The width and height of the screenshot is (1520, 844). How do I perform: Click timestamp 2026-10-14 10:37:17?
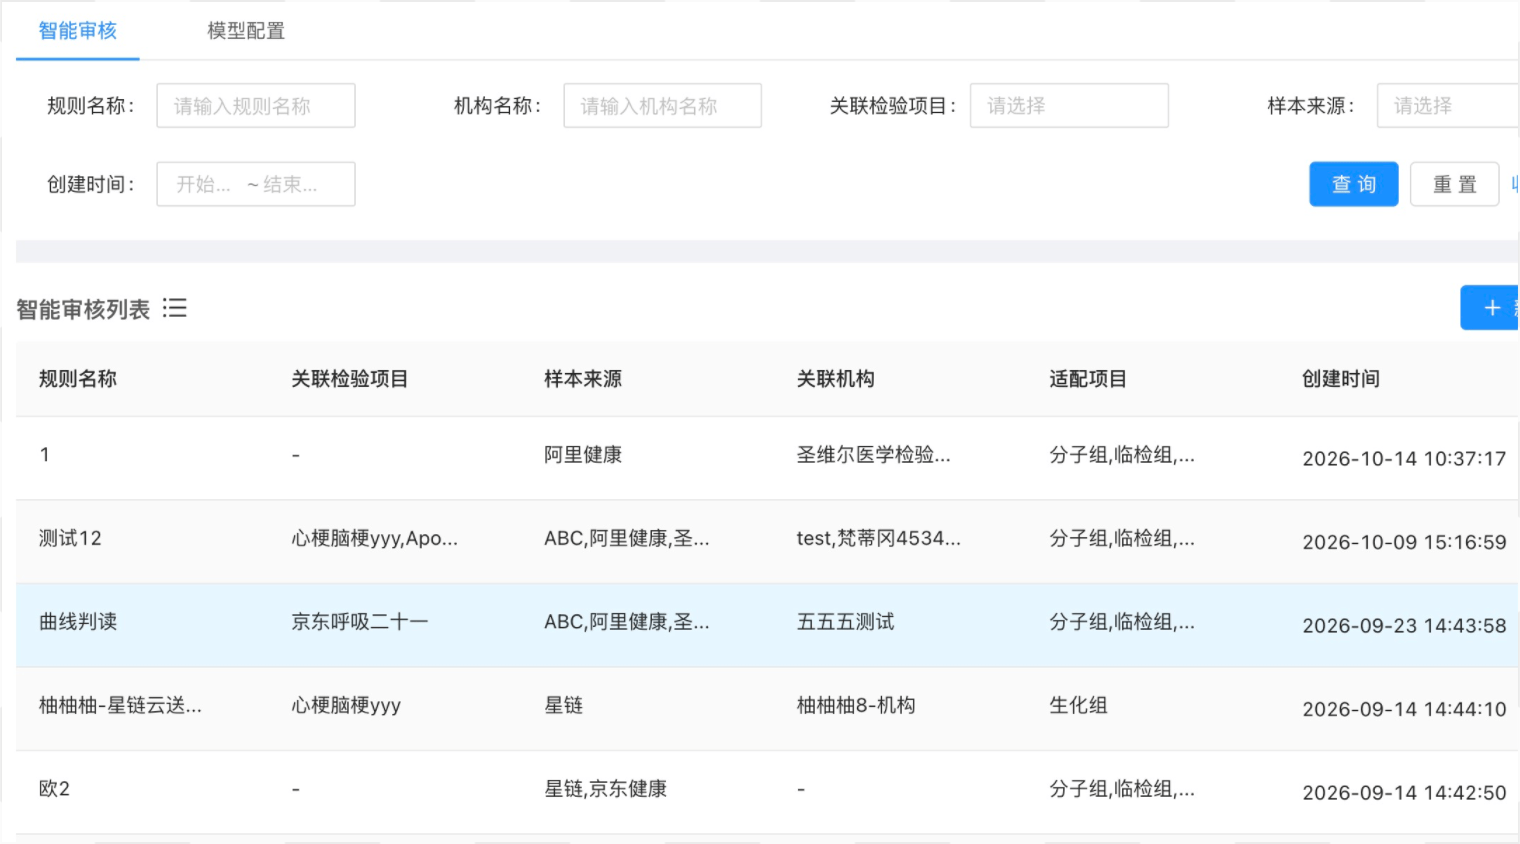pyautogui.click(x=1404, y=459)
